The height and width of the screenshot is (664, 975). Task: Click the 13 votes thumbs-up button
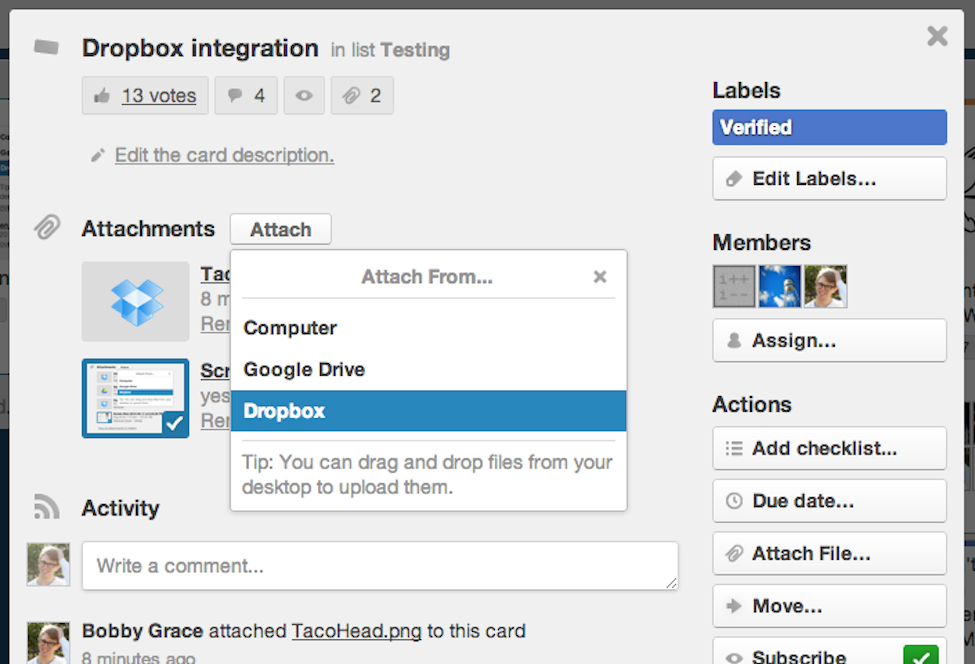[x=146, y=96]
